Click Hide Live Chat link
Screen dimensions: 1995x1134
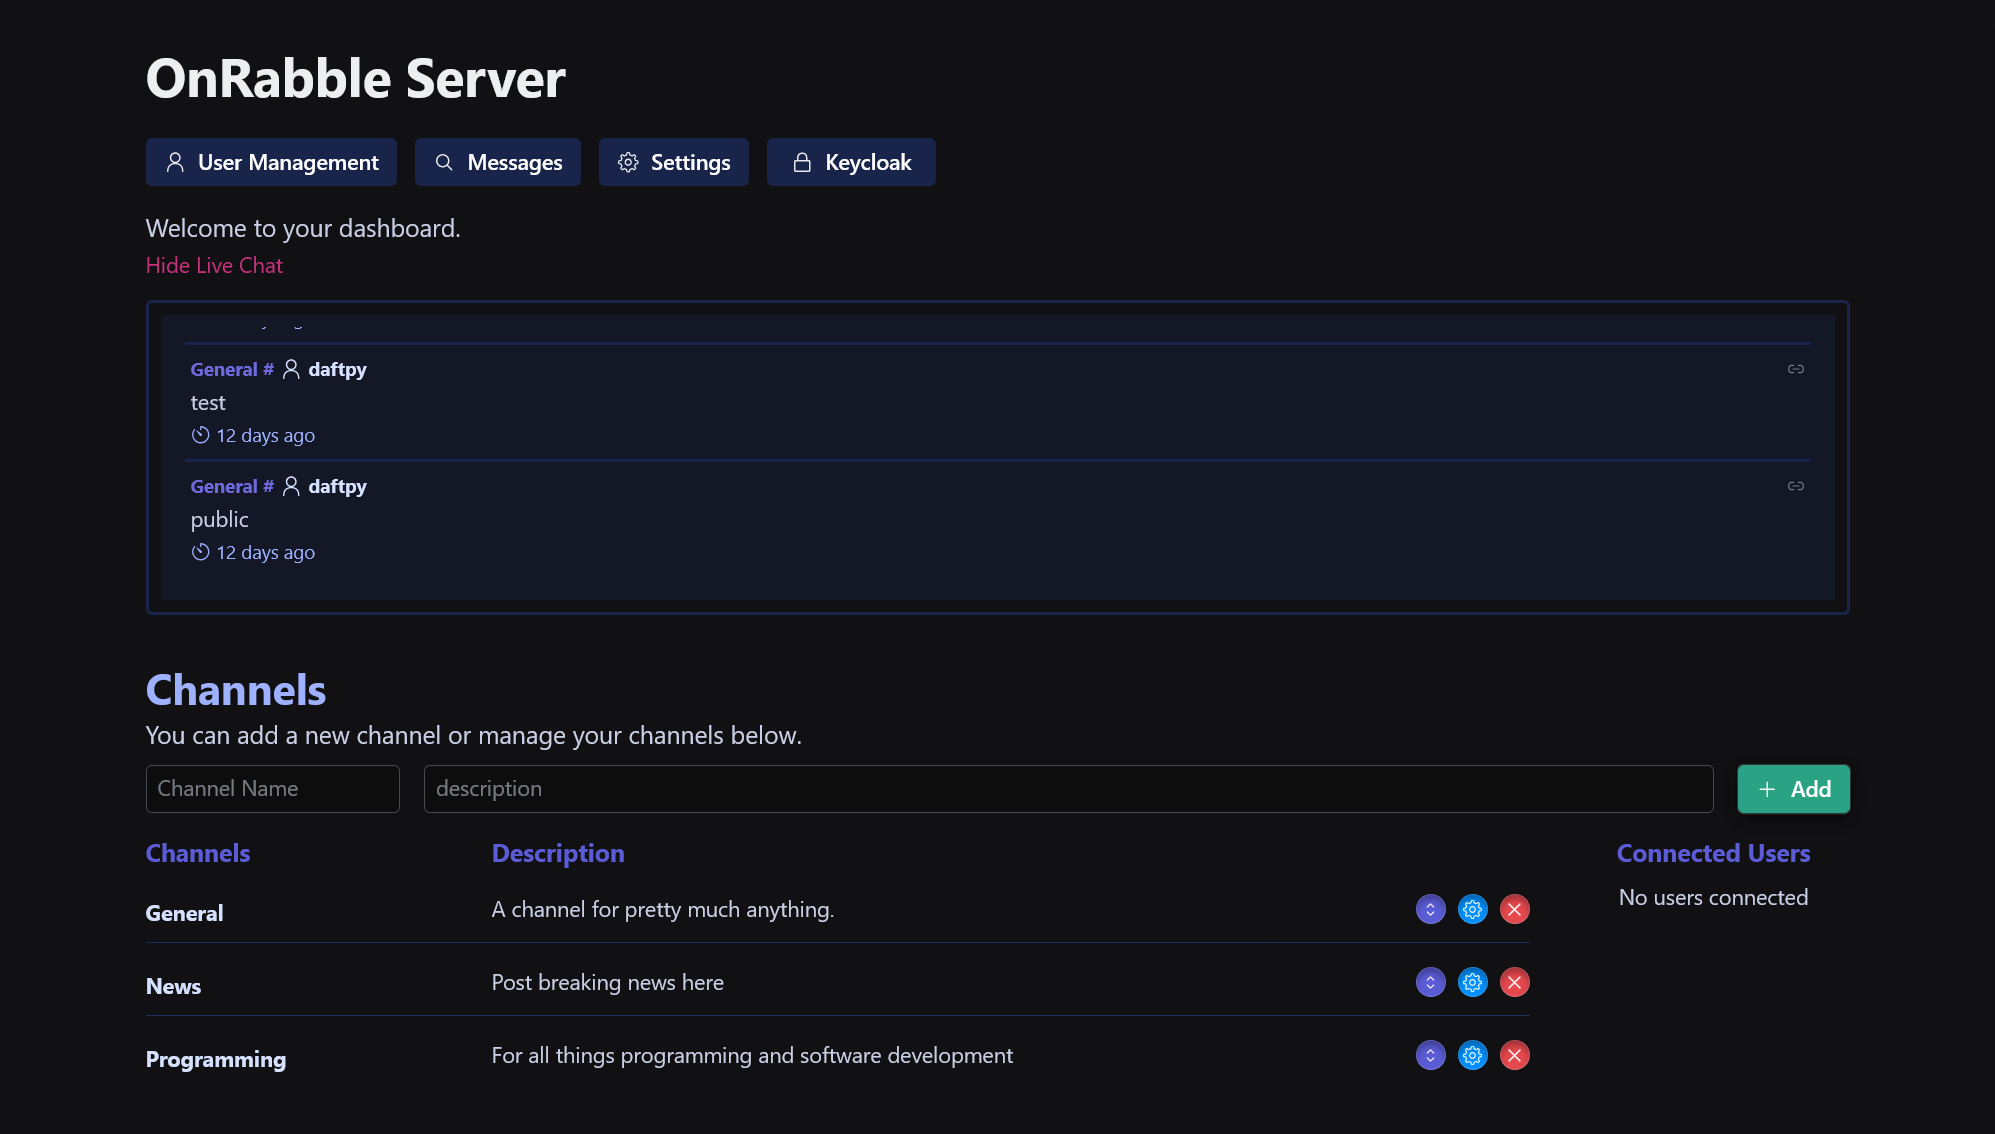coord(214,265)
